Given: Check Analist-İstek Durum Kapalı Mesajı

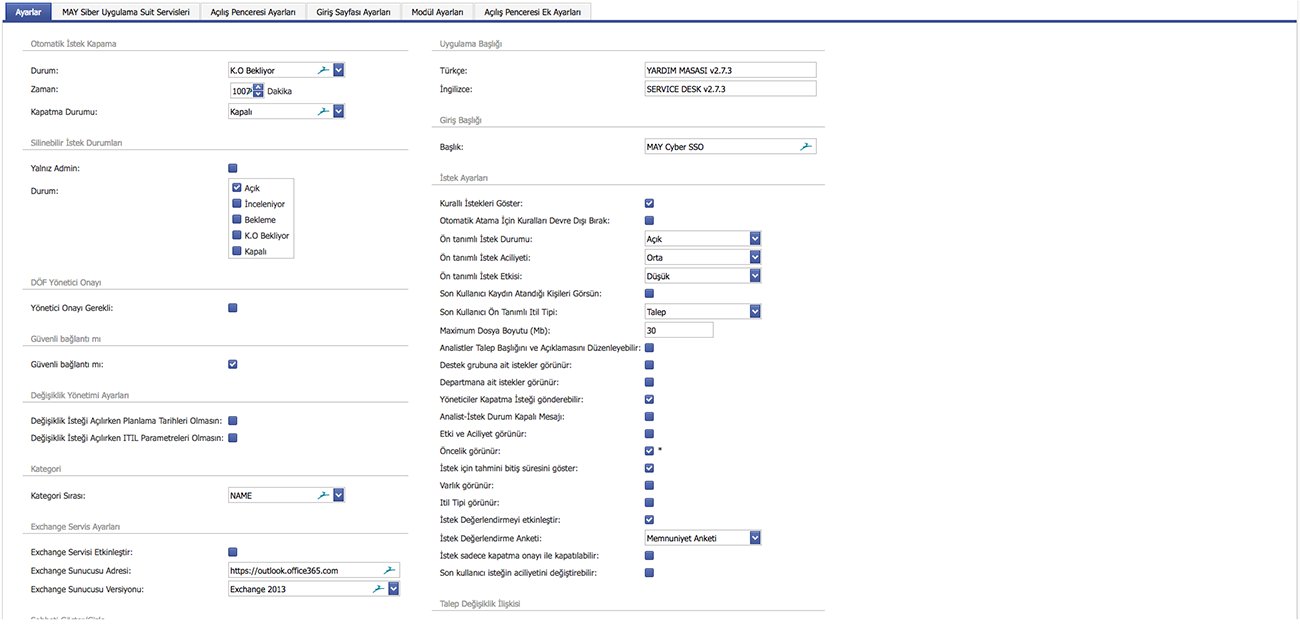Looking at the screenshot, I should pos(650,416).
